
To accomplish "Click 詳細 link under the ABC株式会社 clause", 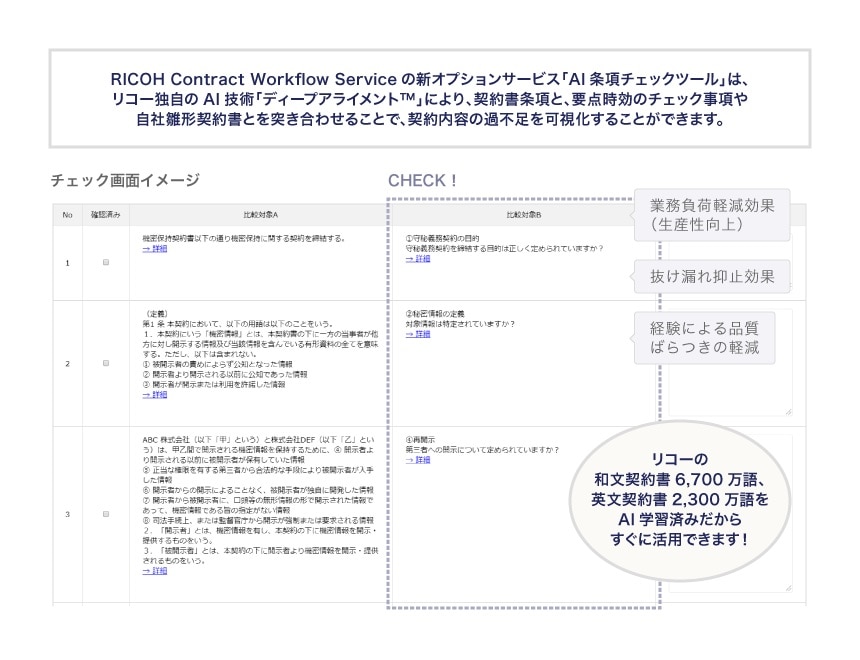I will pos(154,571).
